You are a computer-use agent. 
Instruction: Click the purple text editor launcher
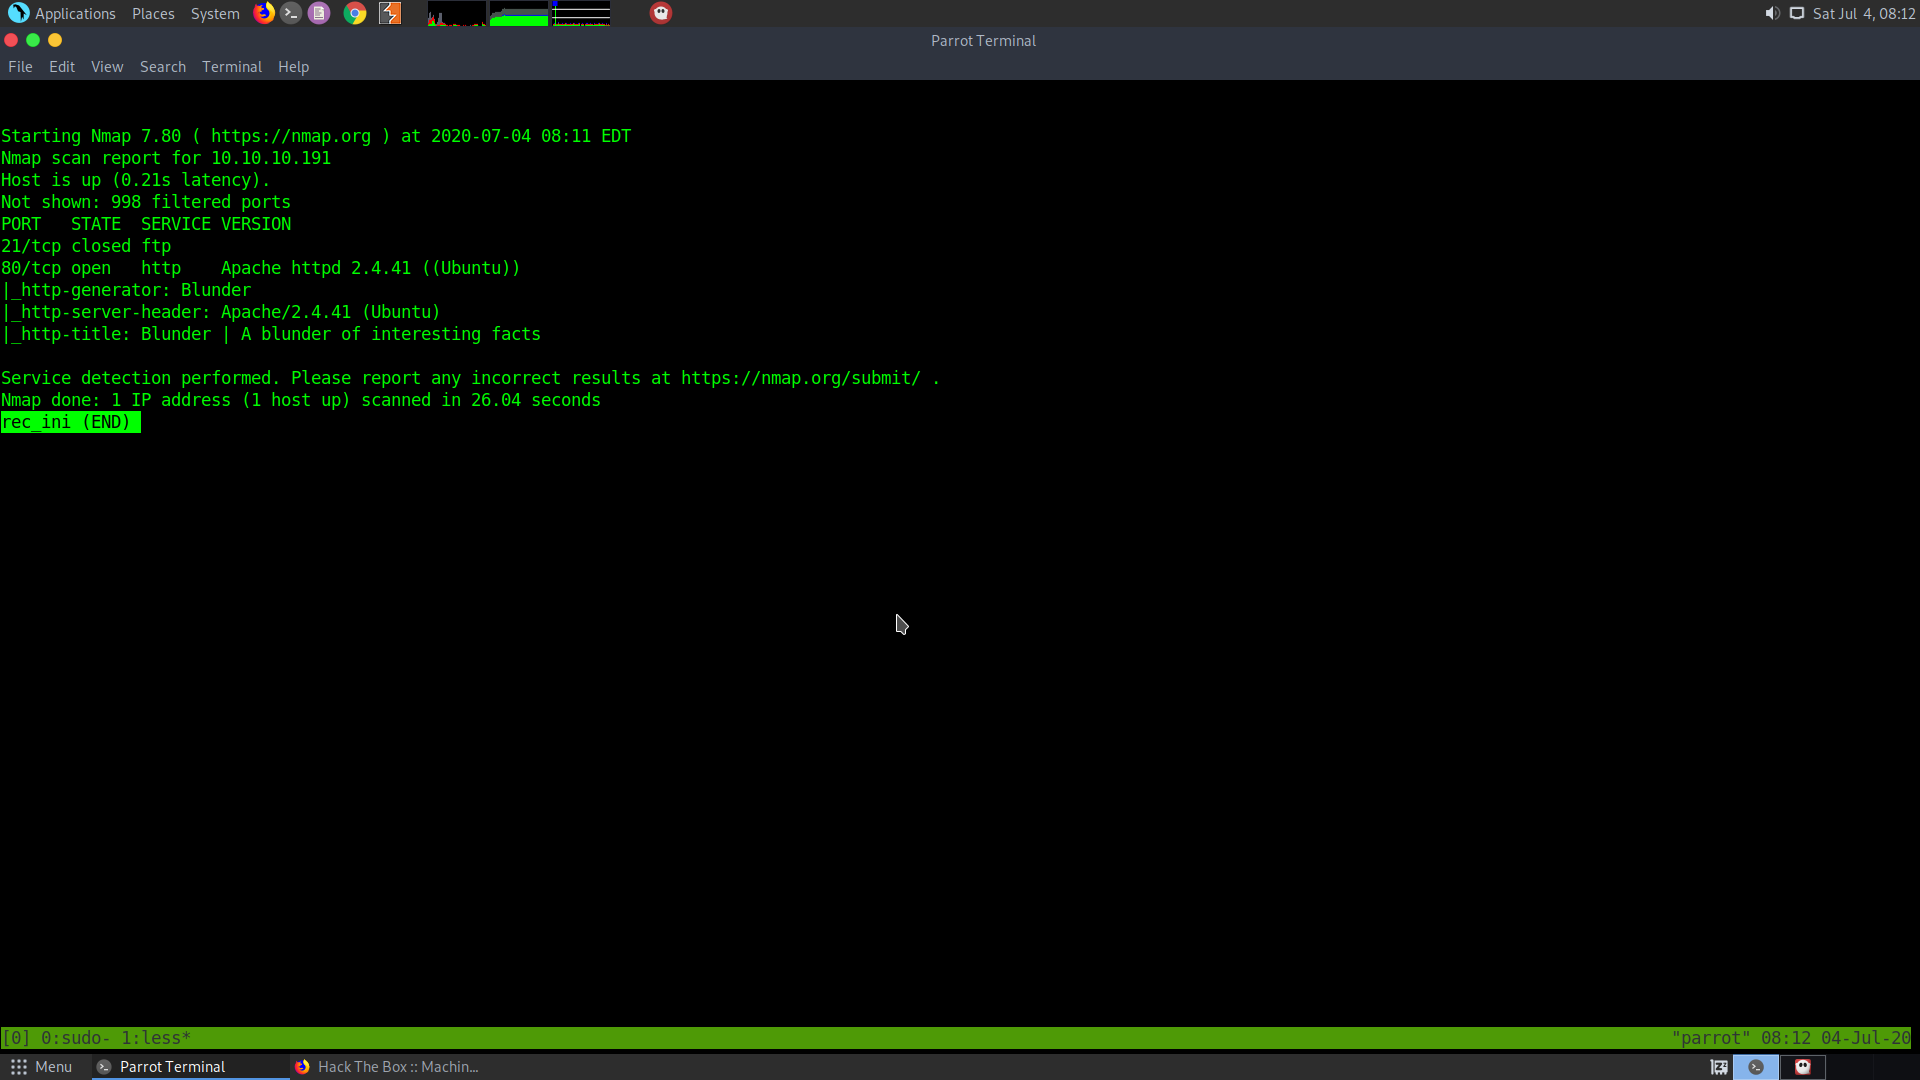(x=319, y=13)
